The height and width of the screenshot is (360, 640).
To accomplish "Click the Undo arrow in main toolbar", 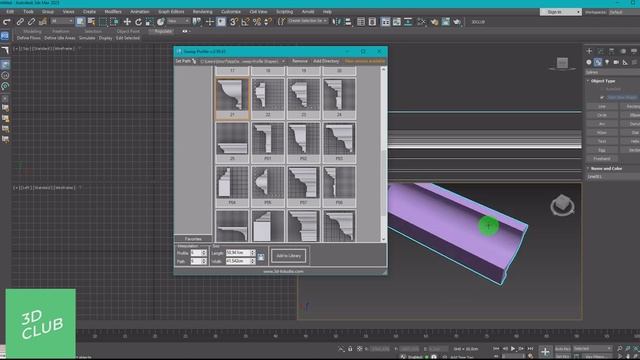I will pyautogui.click(x=7, y=22).
